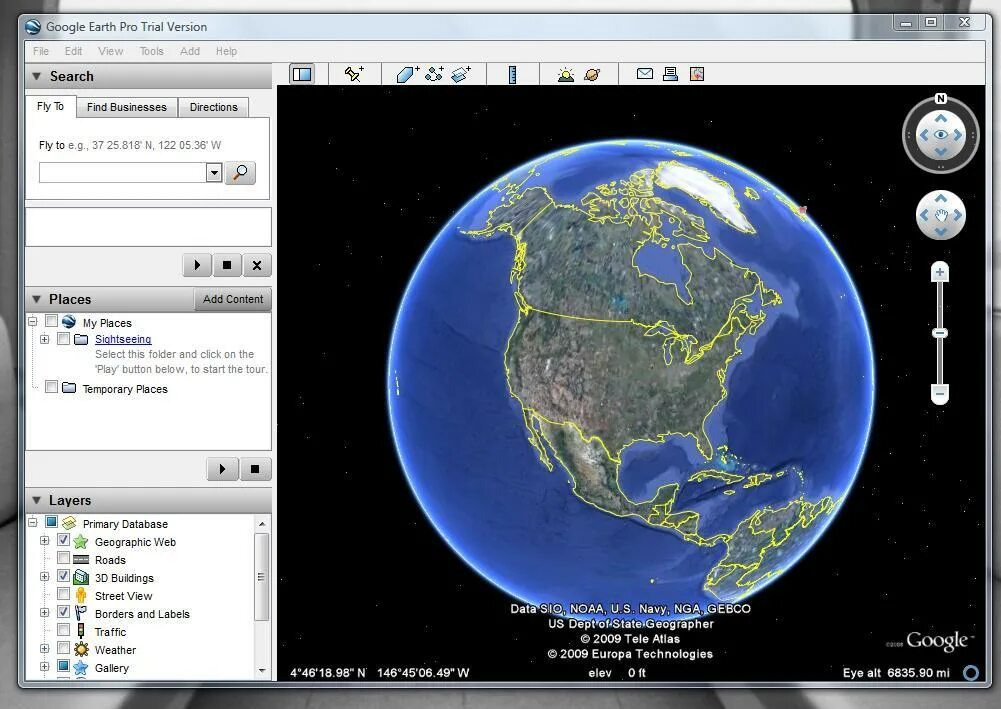Viewport: 1001px width, 709px height.
Task: Click the Print icon in toolbar
Action: pos(670,74)
